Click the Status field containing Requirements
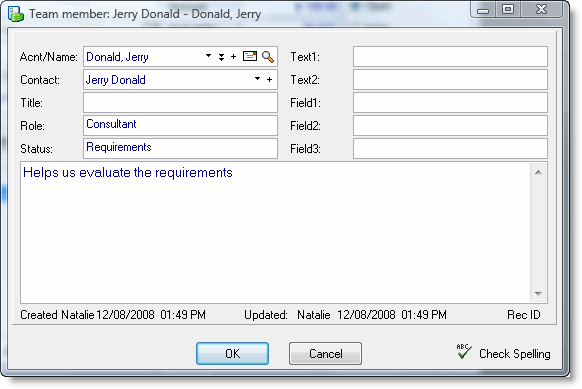582x389 pixels. [180, 148]
